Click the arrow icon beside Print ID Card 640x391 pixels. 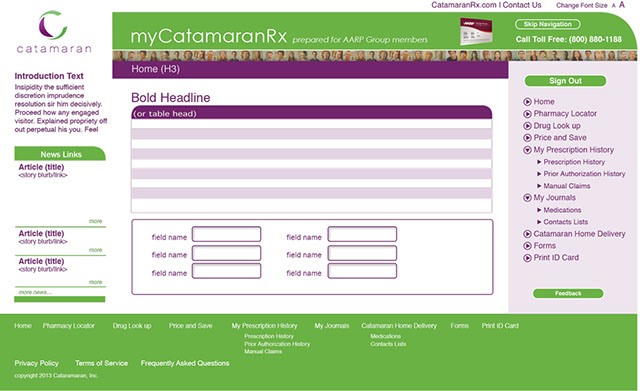coord(527,258)
